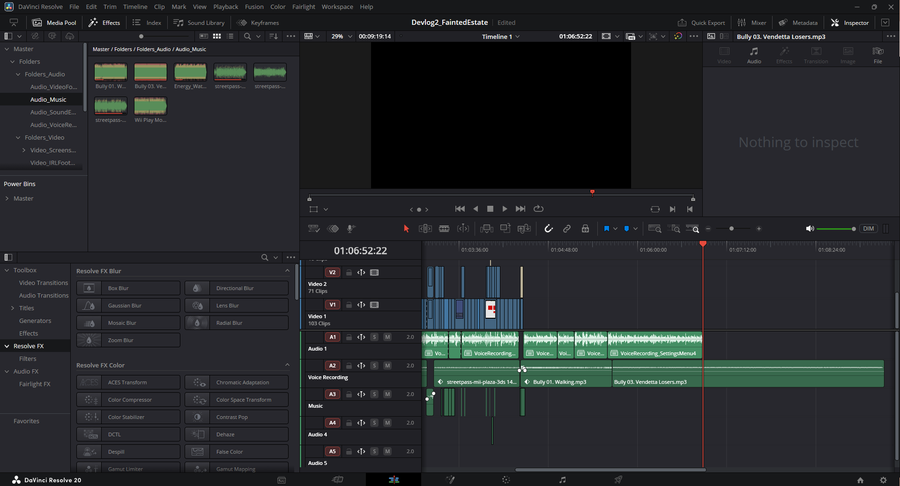Lock the Video 1 track
The height and width of the screenshot is (486, 900).
(x=349, y=304)
